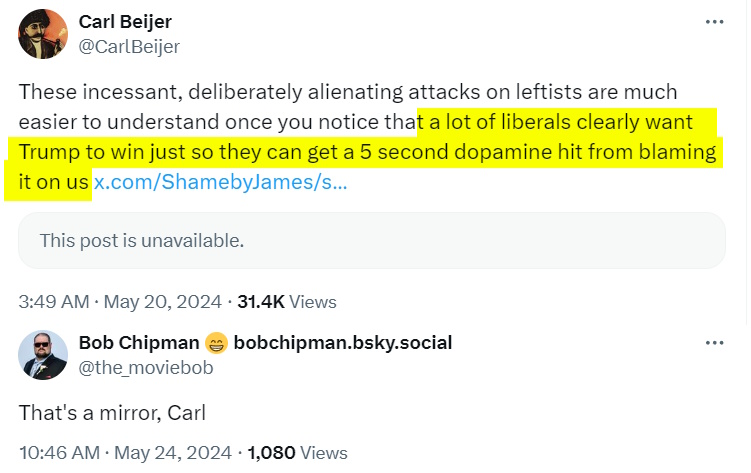Screen dimensions: 751x473
Task: Open Bob Chipman's profile picture
Action: pyautogui.click(x=43, y=355)
